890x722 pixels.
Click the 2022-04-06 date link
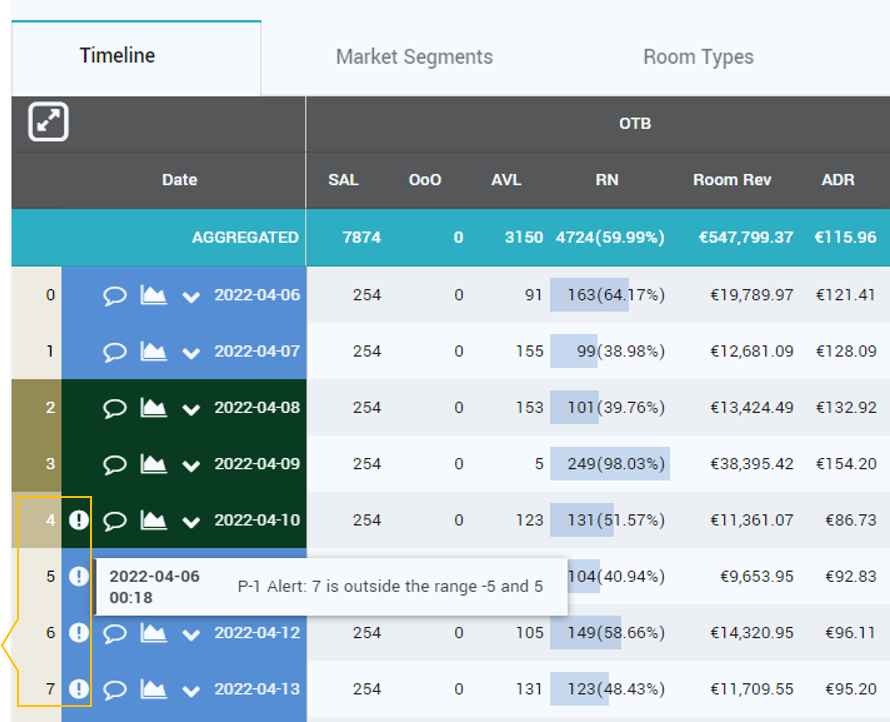click(257, 295)
